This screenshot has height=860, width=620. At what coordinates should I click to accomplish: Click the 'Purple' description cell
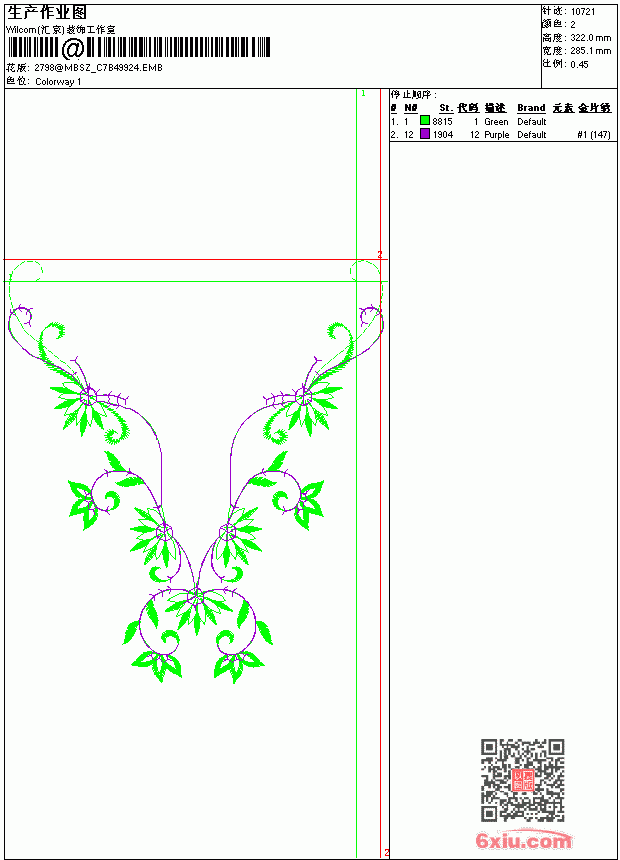(497, 135)
